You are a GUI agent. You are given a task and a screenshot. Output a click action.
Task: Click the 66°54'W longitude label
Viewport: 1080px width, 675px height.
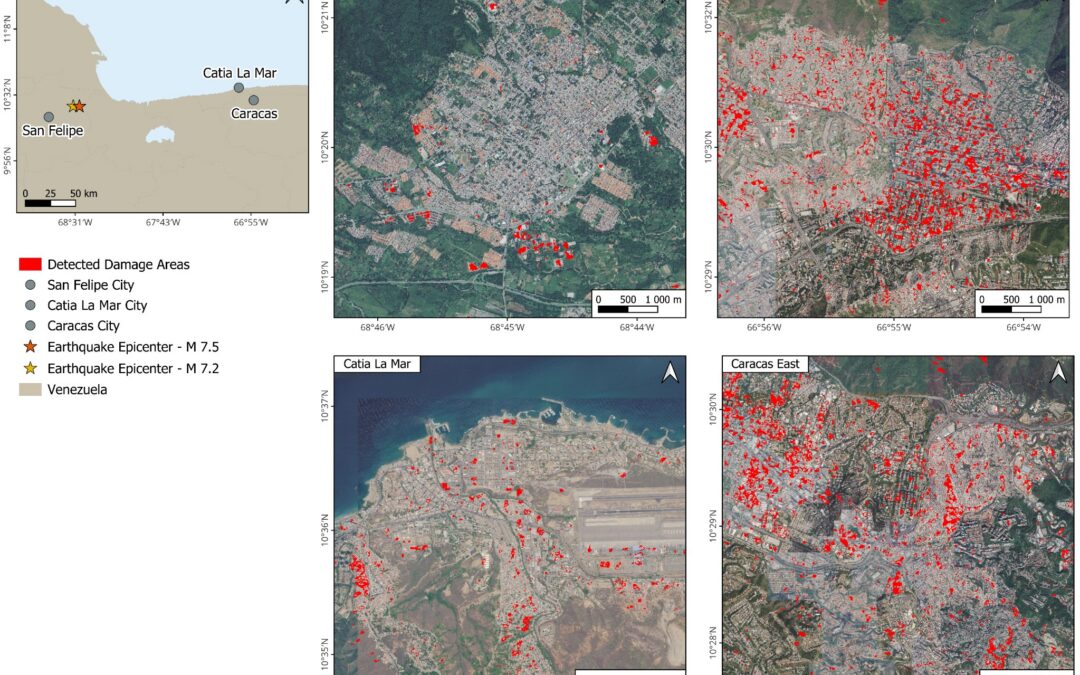point(1024,327)
